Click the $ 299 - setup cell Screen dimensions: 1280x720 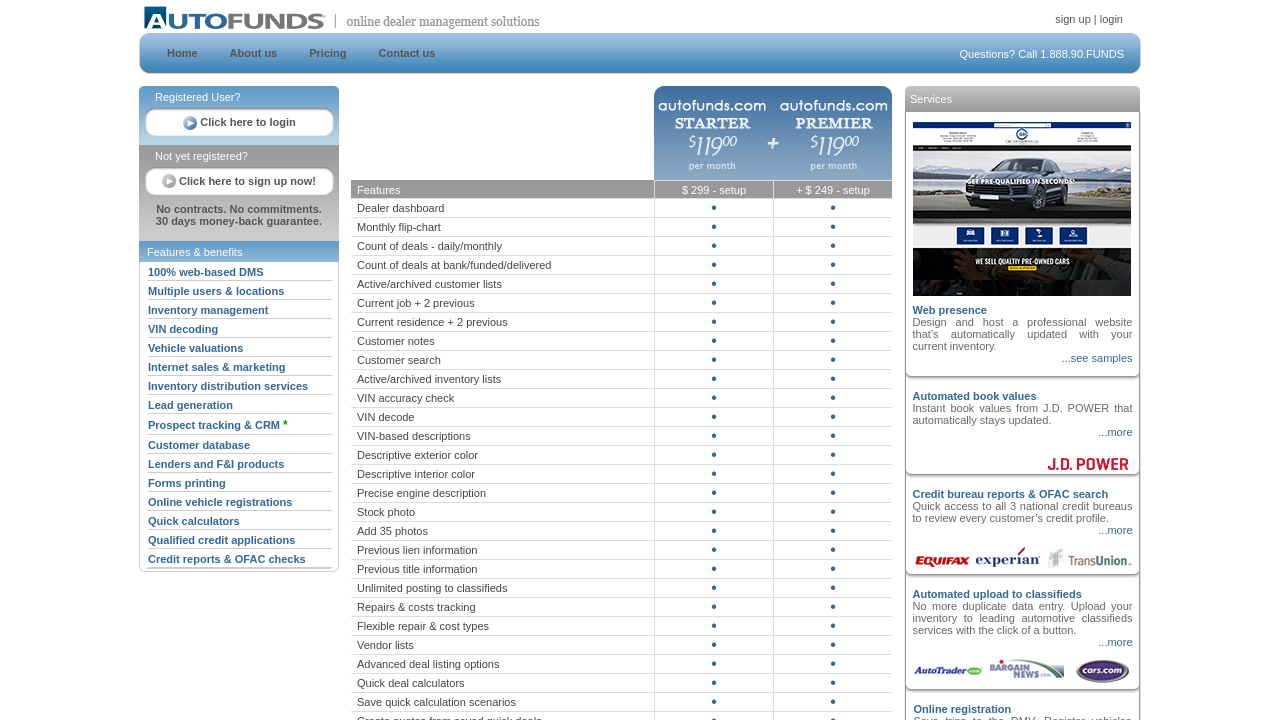coord(714,190)
